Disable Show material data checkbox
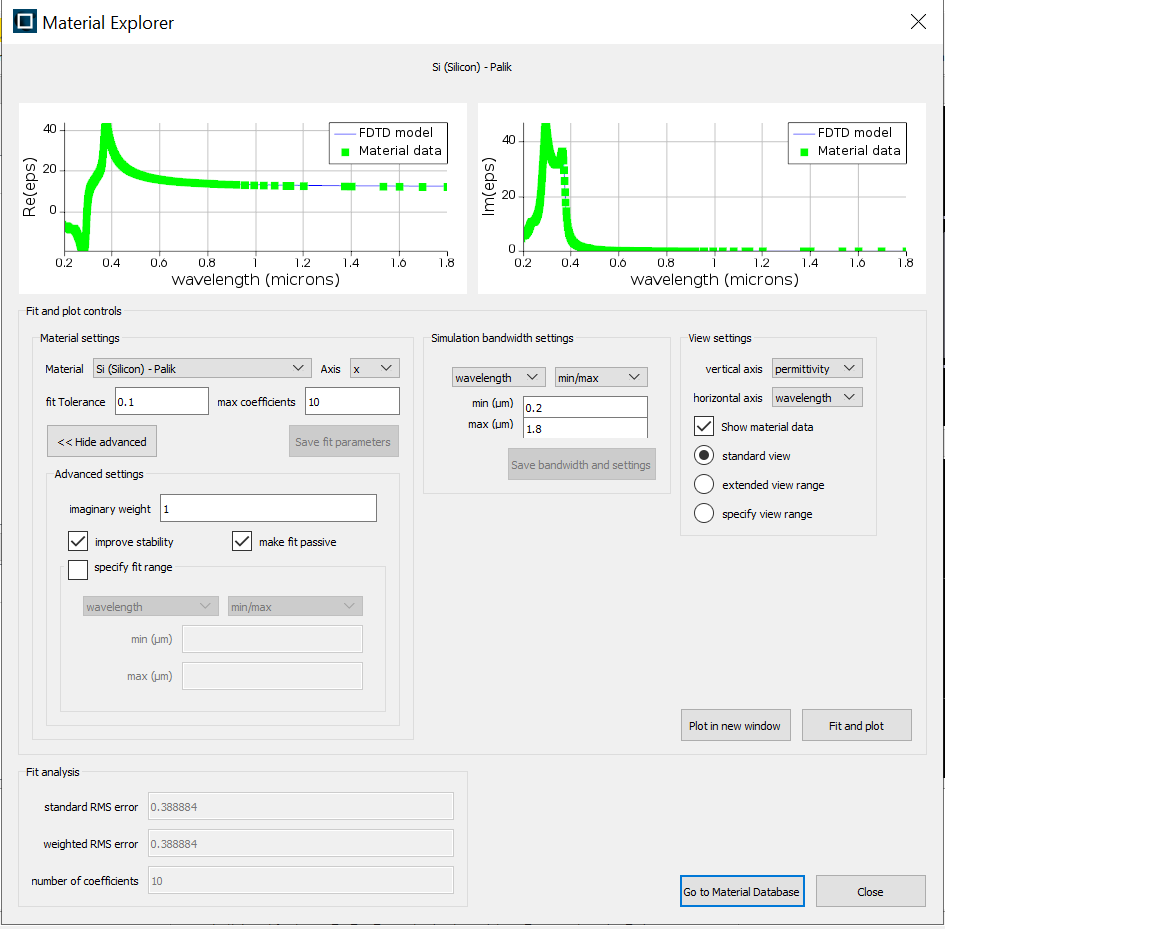 click(704, 427)
